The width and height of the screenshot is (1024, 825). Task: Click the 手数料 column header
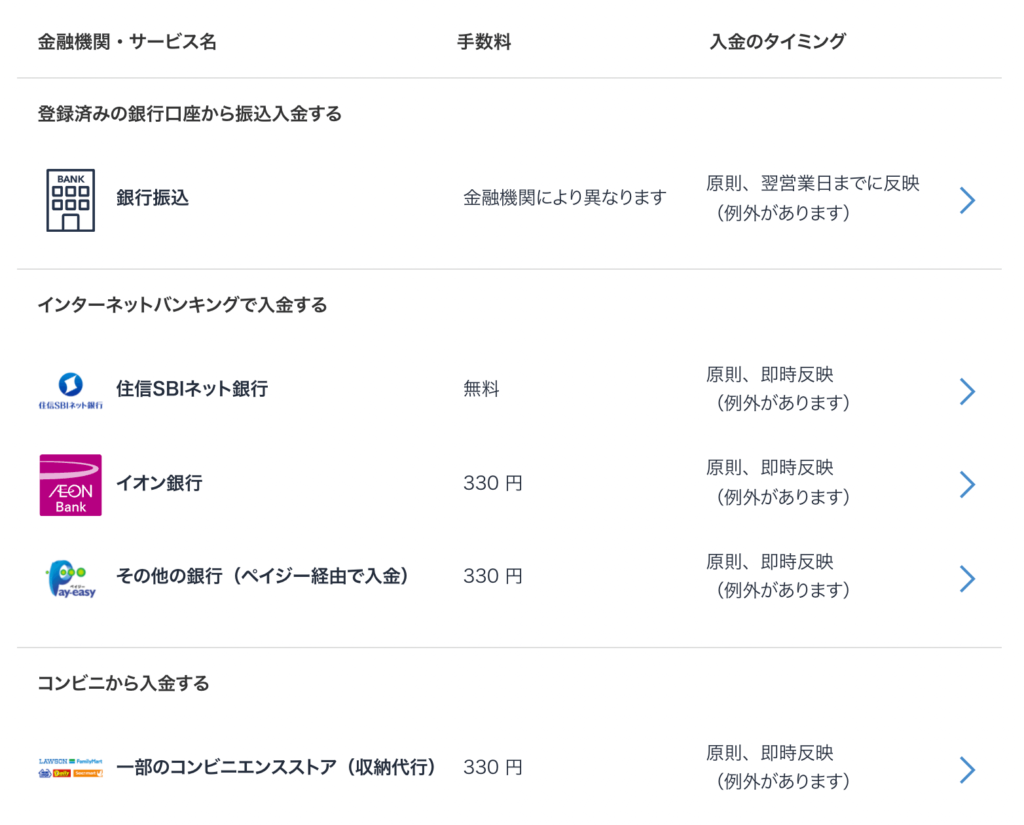coord(484,42)
